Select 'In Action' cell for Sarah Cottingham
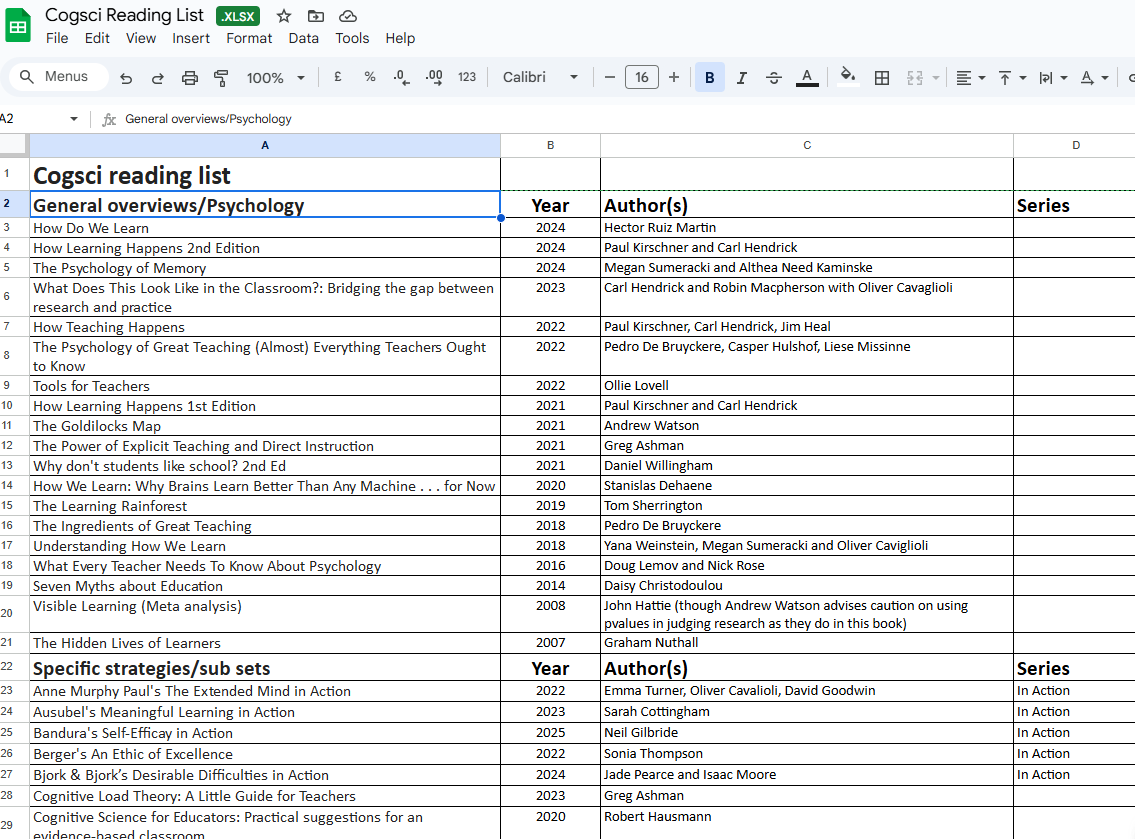Screen dimensions: 1135x839 (1075, 712)
